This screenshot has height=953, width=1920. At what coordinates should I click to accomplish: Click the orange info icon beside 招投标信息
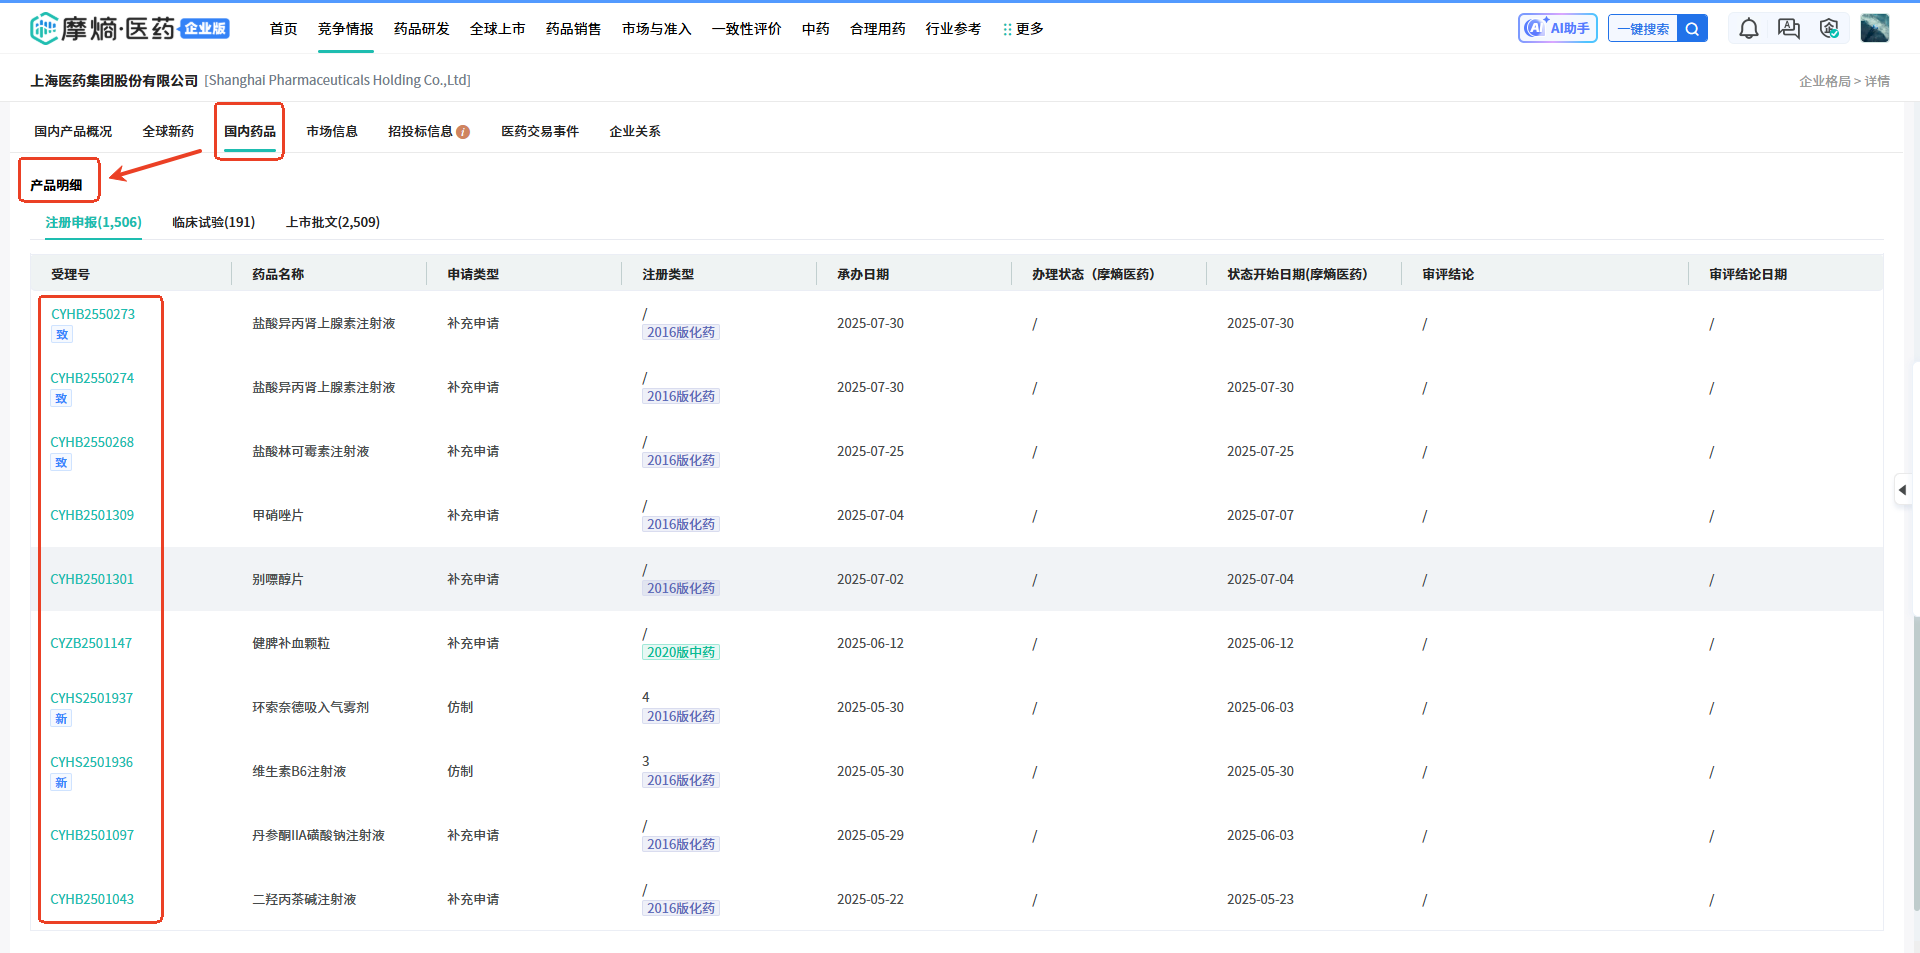(463, 132)
